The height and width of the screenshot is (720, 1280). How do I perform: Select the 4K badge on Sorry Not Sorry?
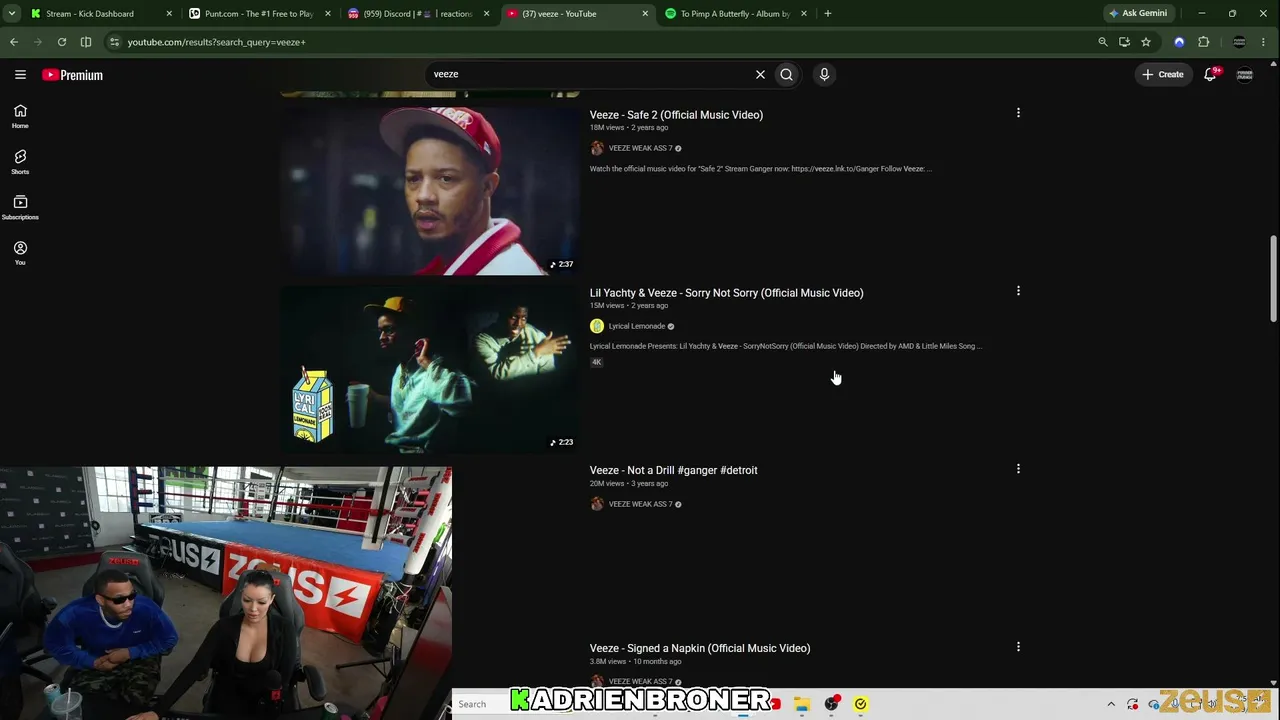tap(596, 362)
